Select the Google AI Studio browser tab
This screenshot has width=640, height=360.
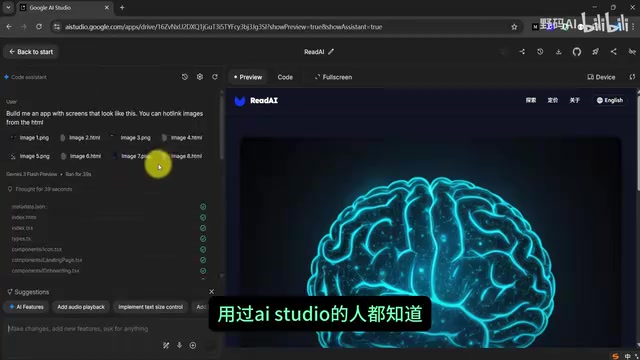click(x=65, y=7)
